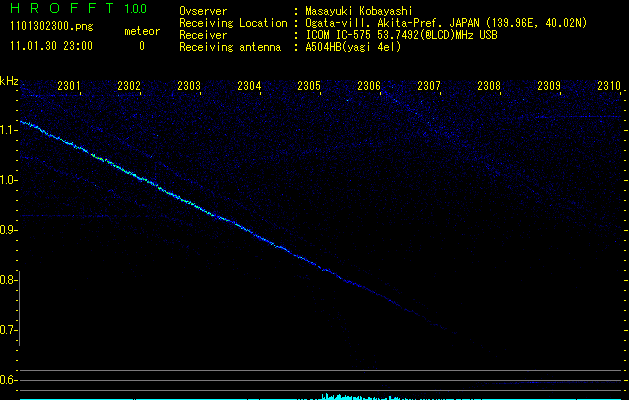The width and height of the screenshot is (629, 400).
Task: Click the 0.6 kHz frequency label
Action: (x=8, y=380)
